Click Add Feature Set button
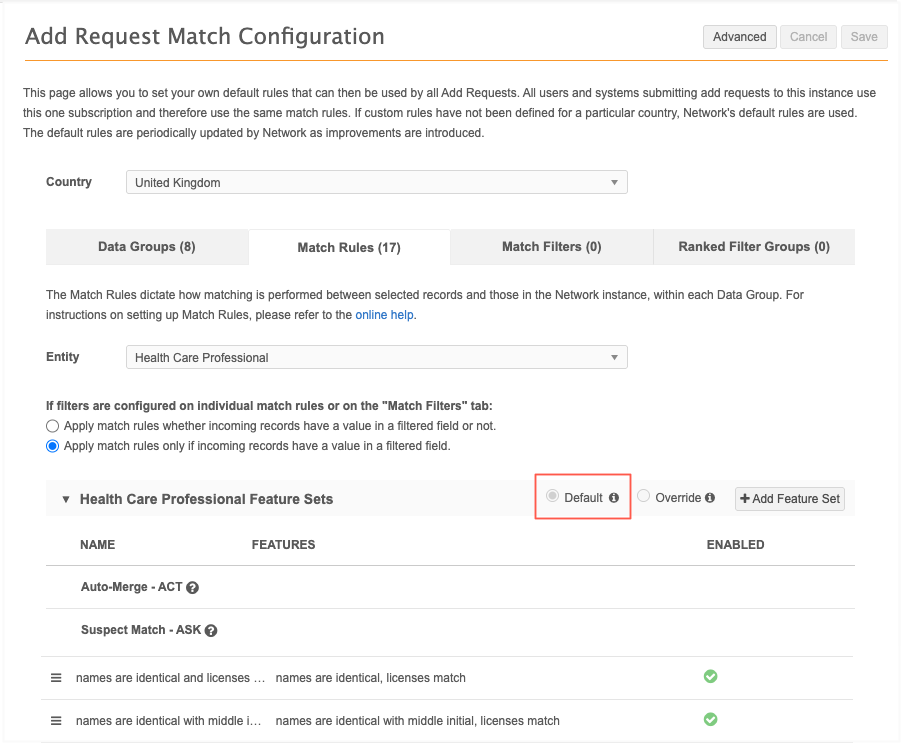Image resolution: width=901 pixels, height=746 pixels. (x=790, y=499)
